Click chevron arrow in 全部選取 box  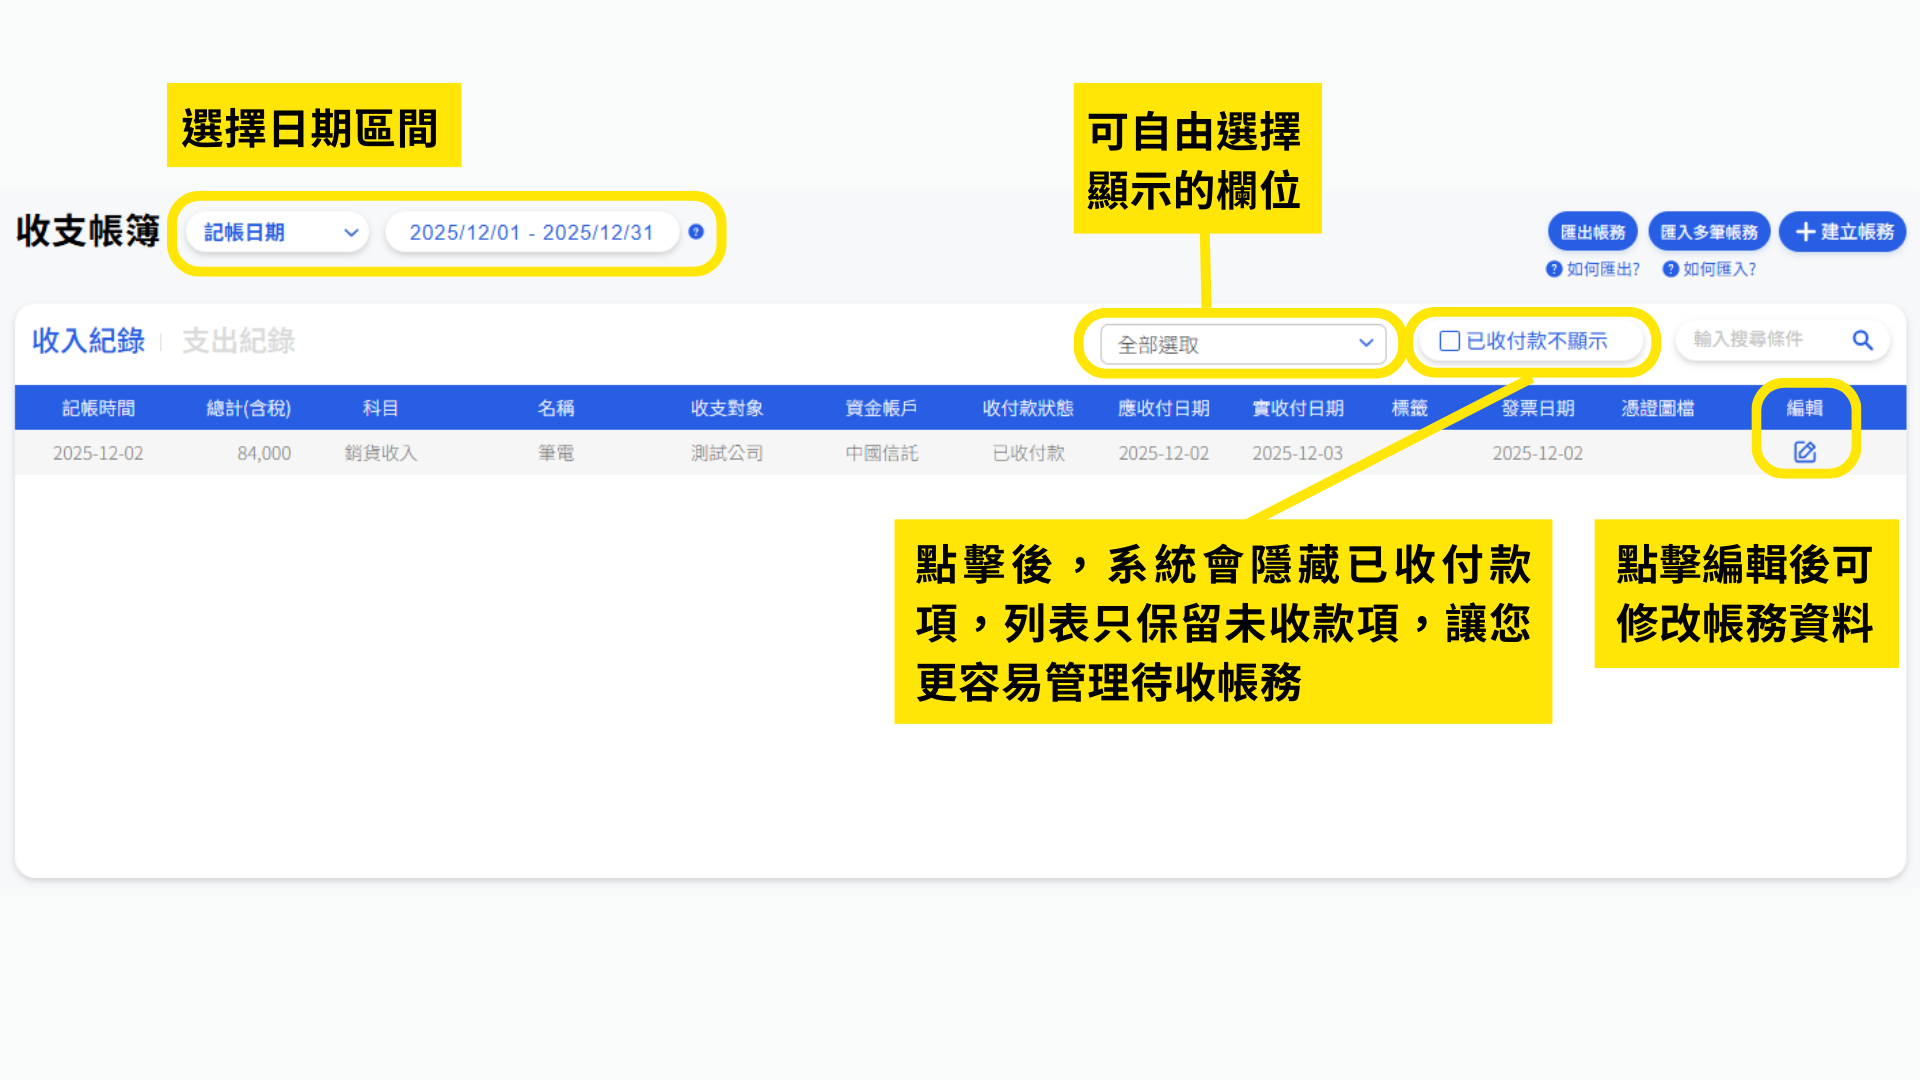coord(1366,343)
